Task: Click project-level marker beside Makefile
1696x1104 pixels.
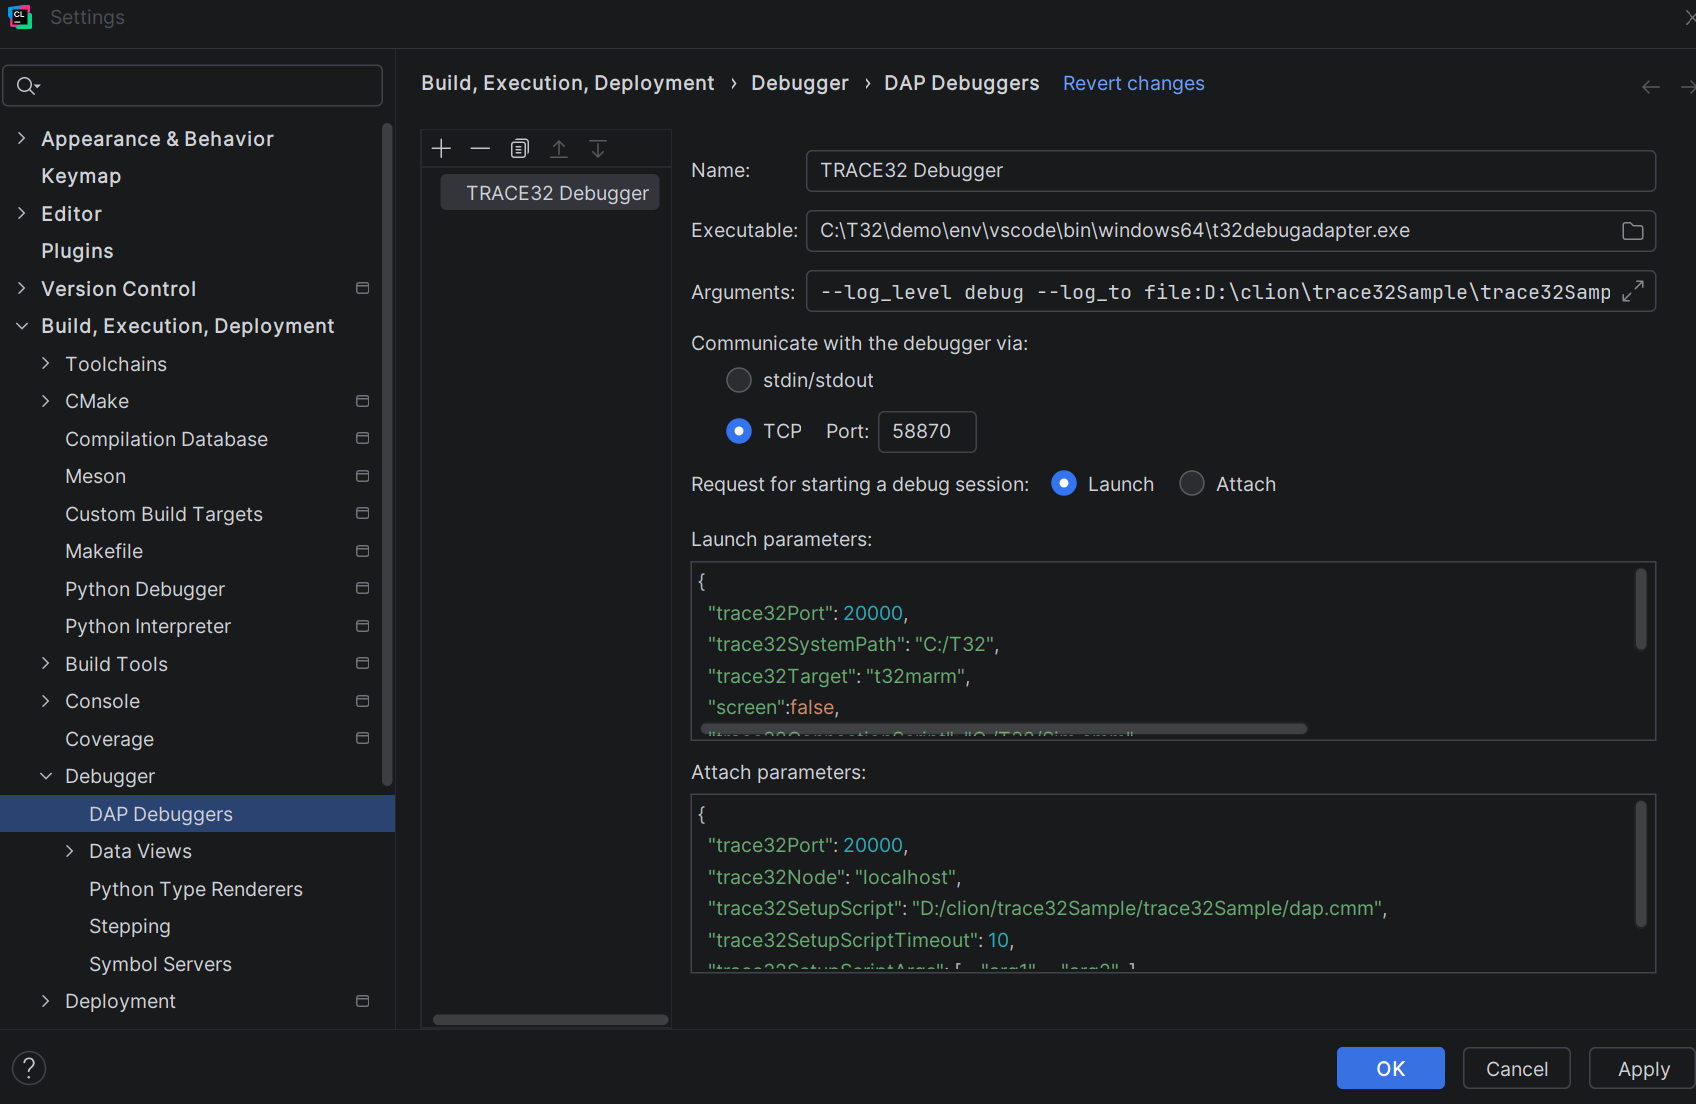Action: 362,551
